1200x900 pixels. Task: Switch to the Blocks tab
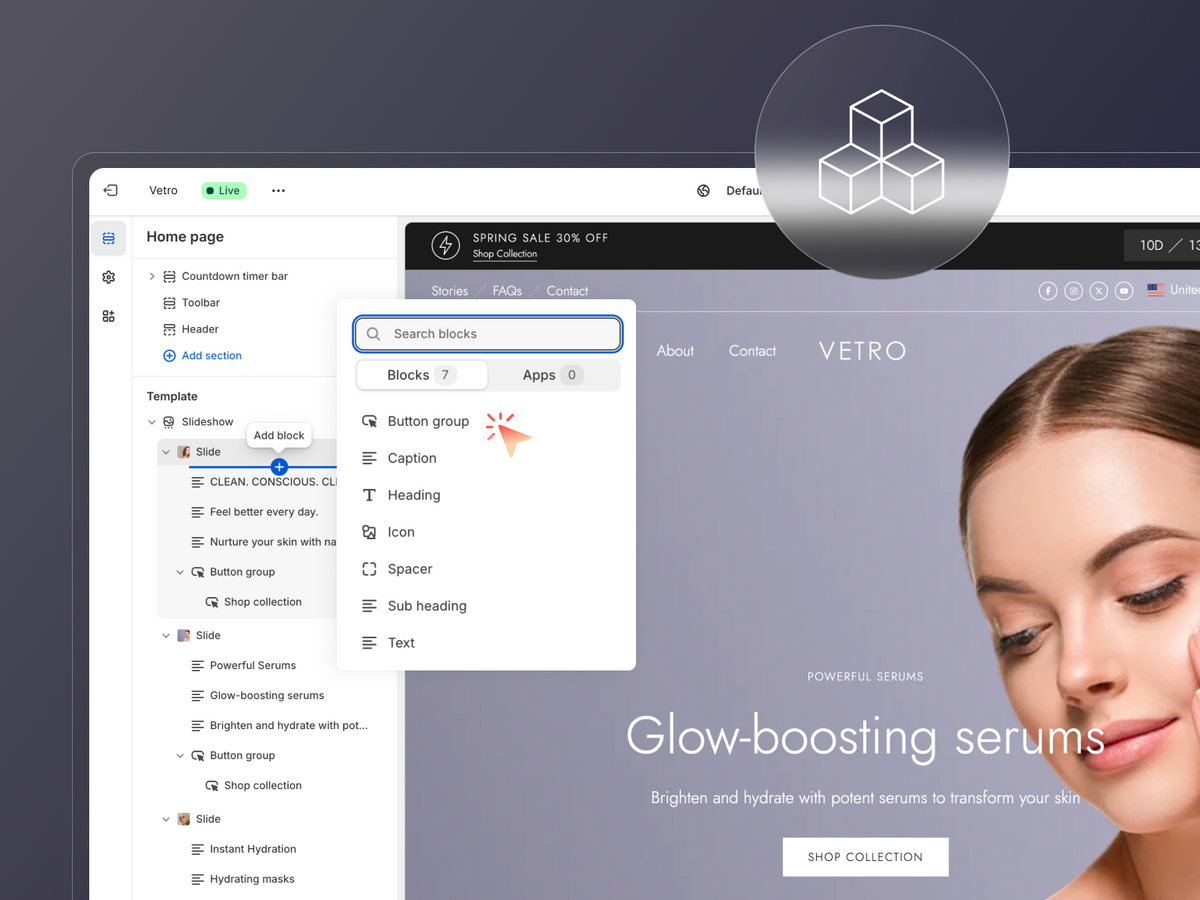pos(422,375)
